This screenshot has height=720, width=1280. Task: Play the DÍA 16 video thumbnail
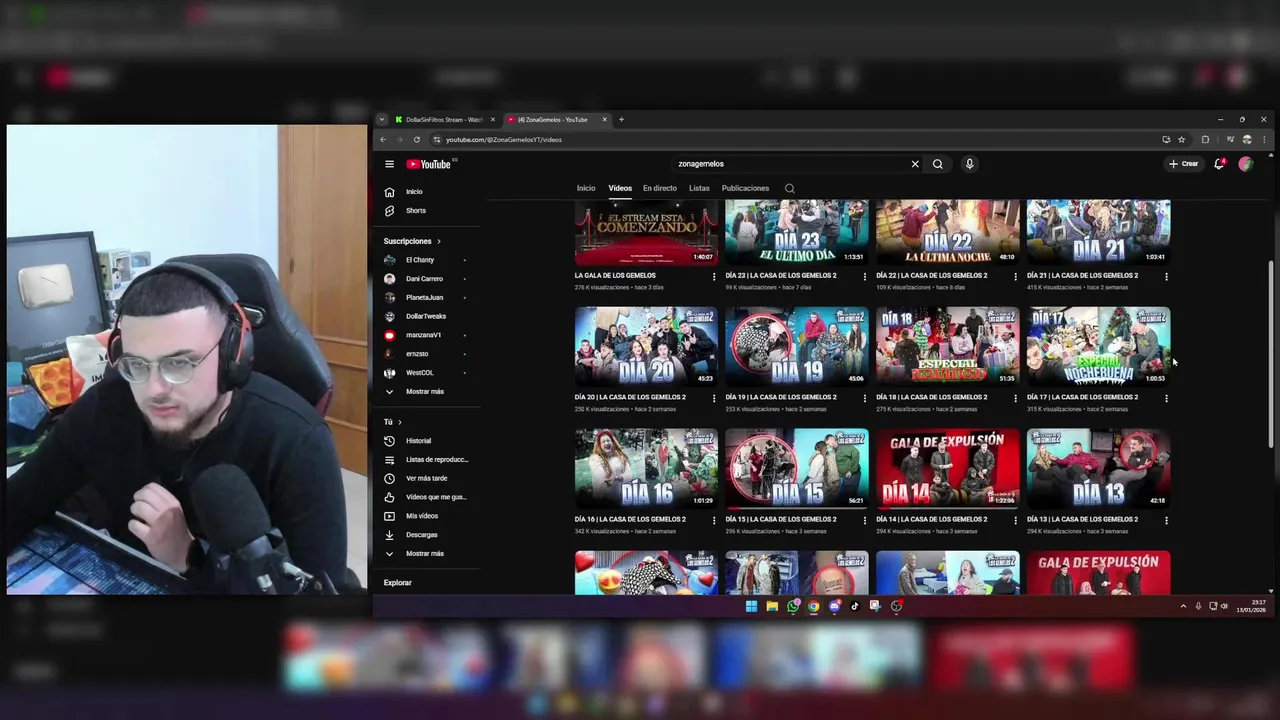[x=646, y=468]
